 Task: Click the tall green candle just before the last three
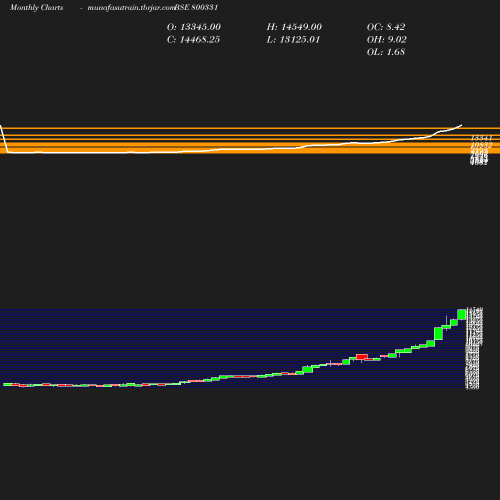tap(438, 334)
